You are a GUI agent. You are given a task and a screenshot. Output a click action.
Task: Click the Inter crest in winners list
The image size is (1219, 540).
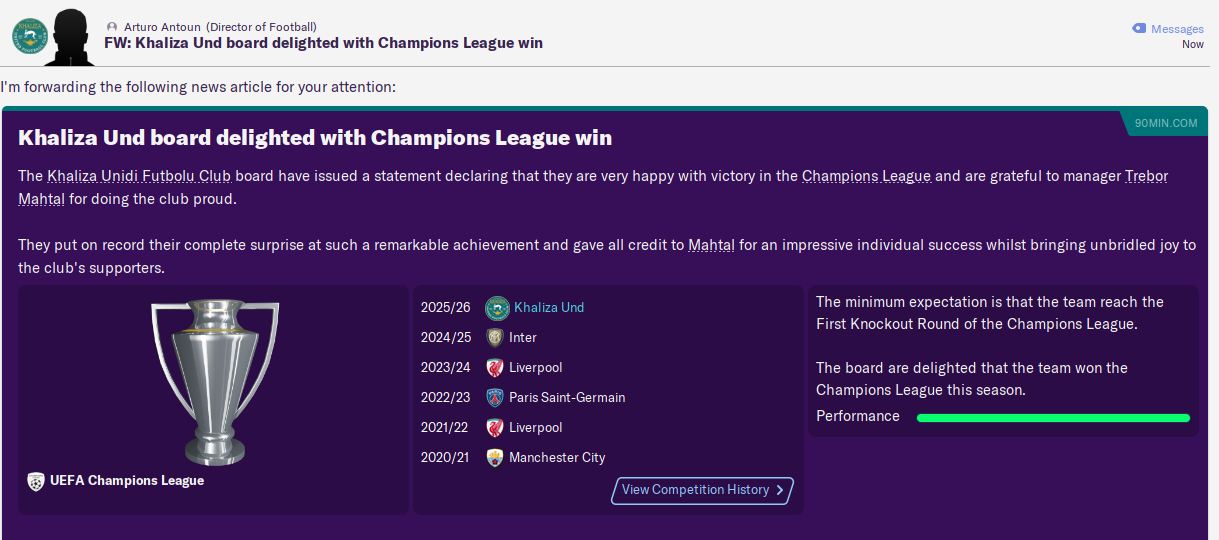(494, 338)
